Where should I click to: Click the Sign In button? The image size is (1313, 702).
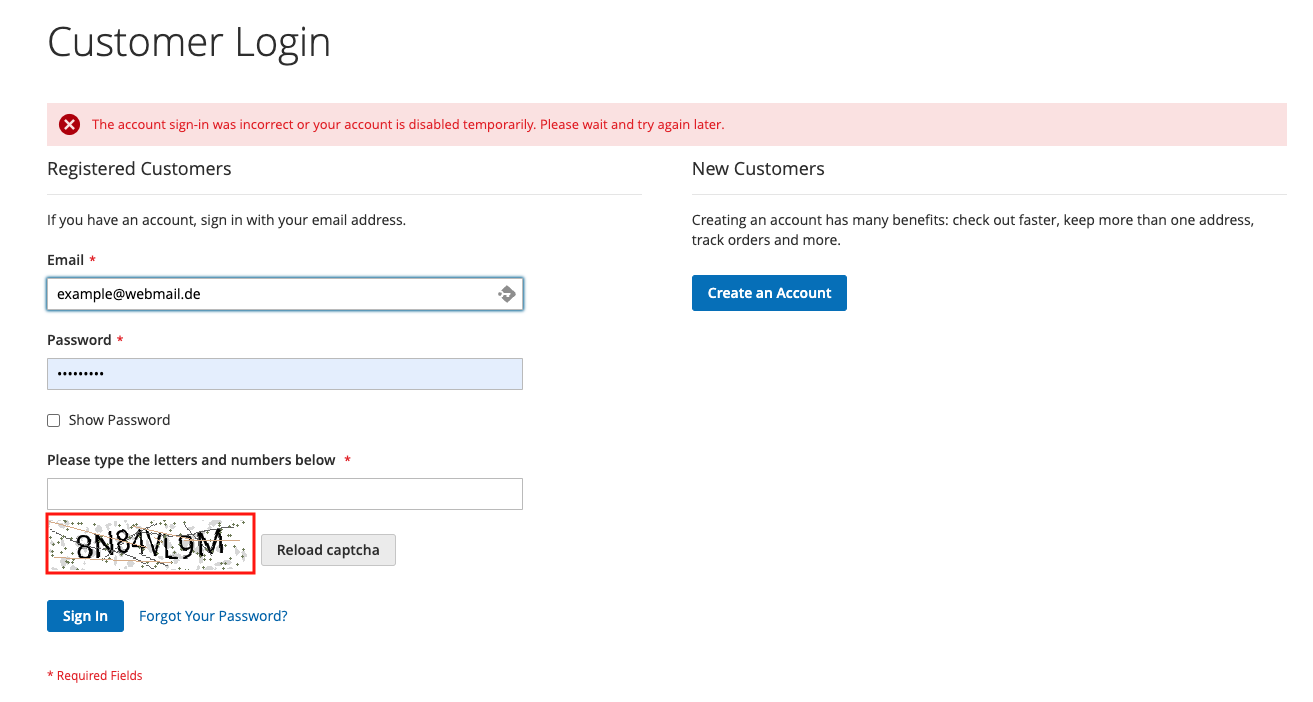[x=85, y=616]
